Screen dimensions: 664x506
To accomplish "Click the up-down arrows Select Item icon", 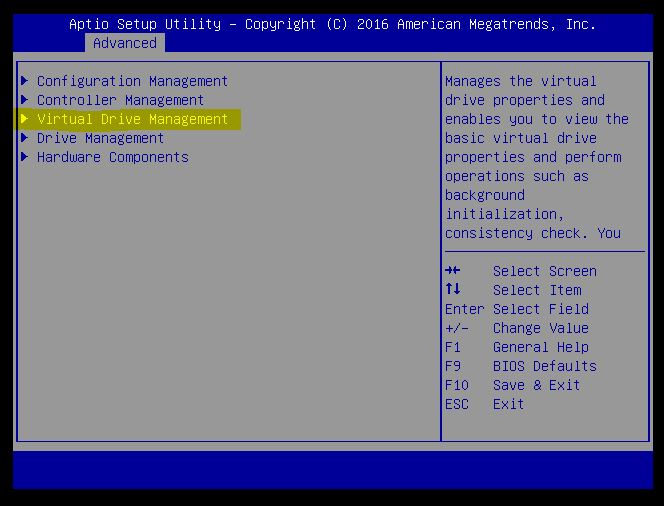I will pos(453,289).
